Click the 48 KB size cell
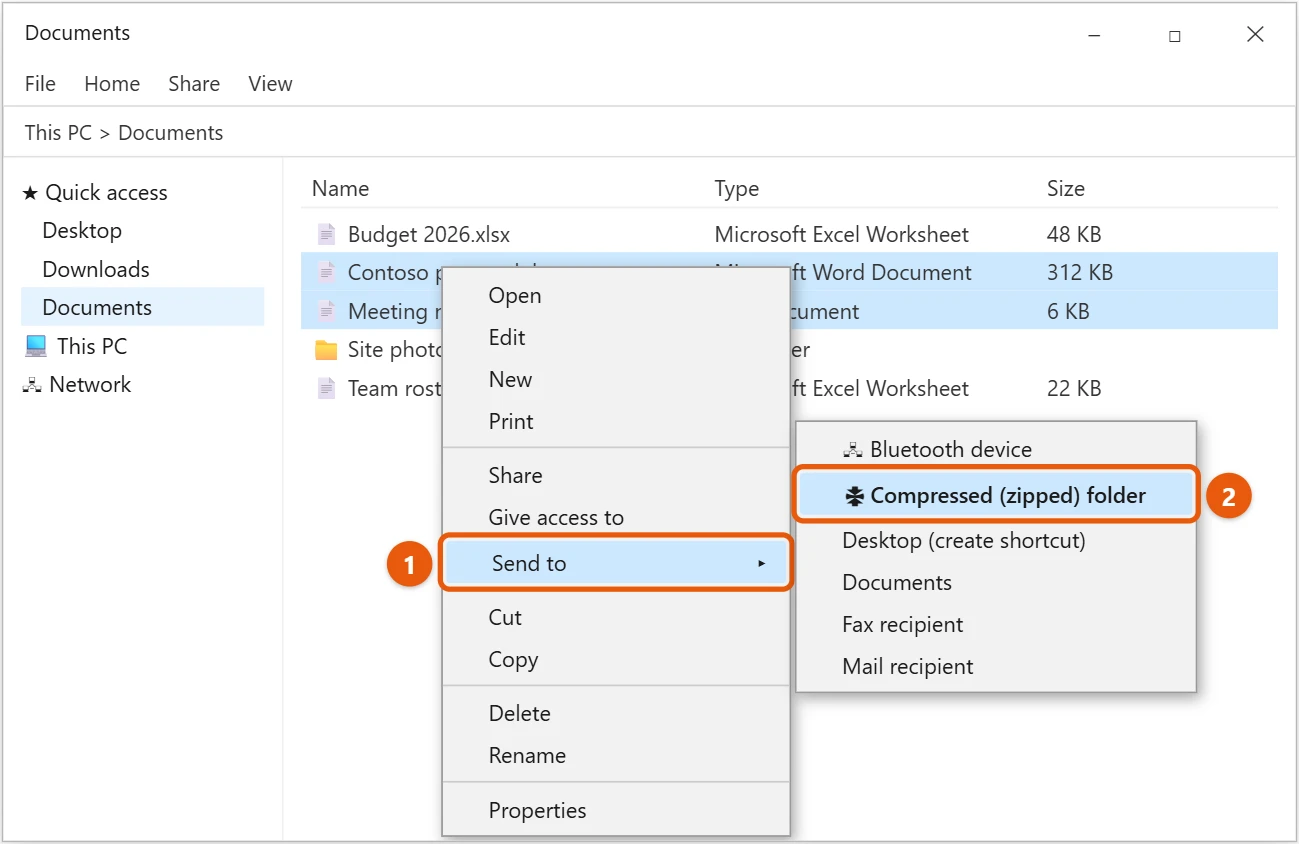This screenshot has height=844, width=1299. (1074, 235)
